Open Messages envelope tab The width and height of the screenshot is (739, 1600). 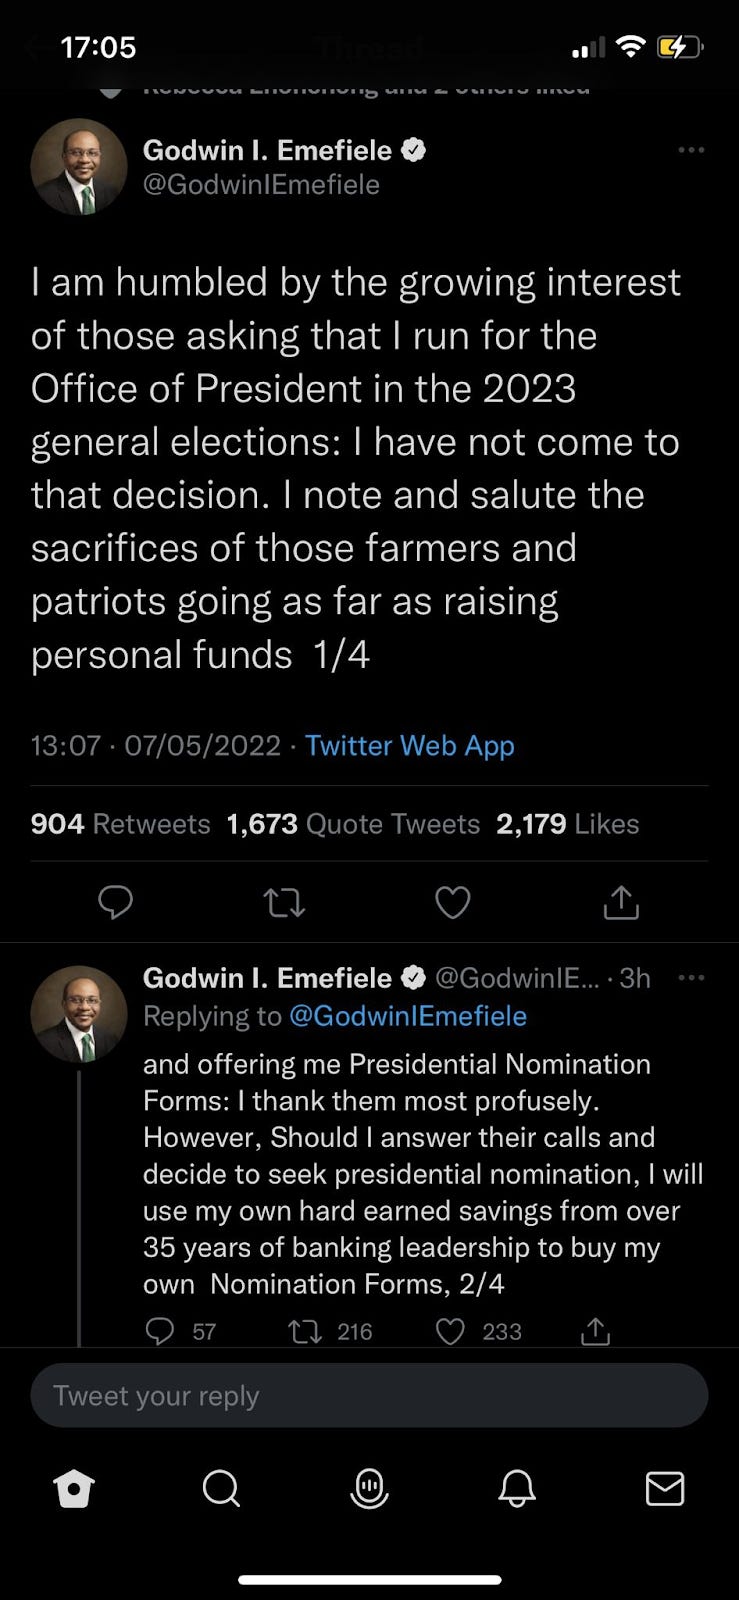665,1489
